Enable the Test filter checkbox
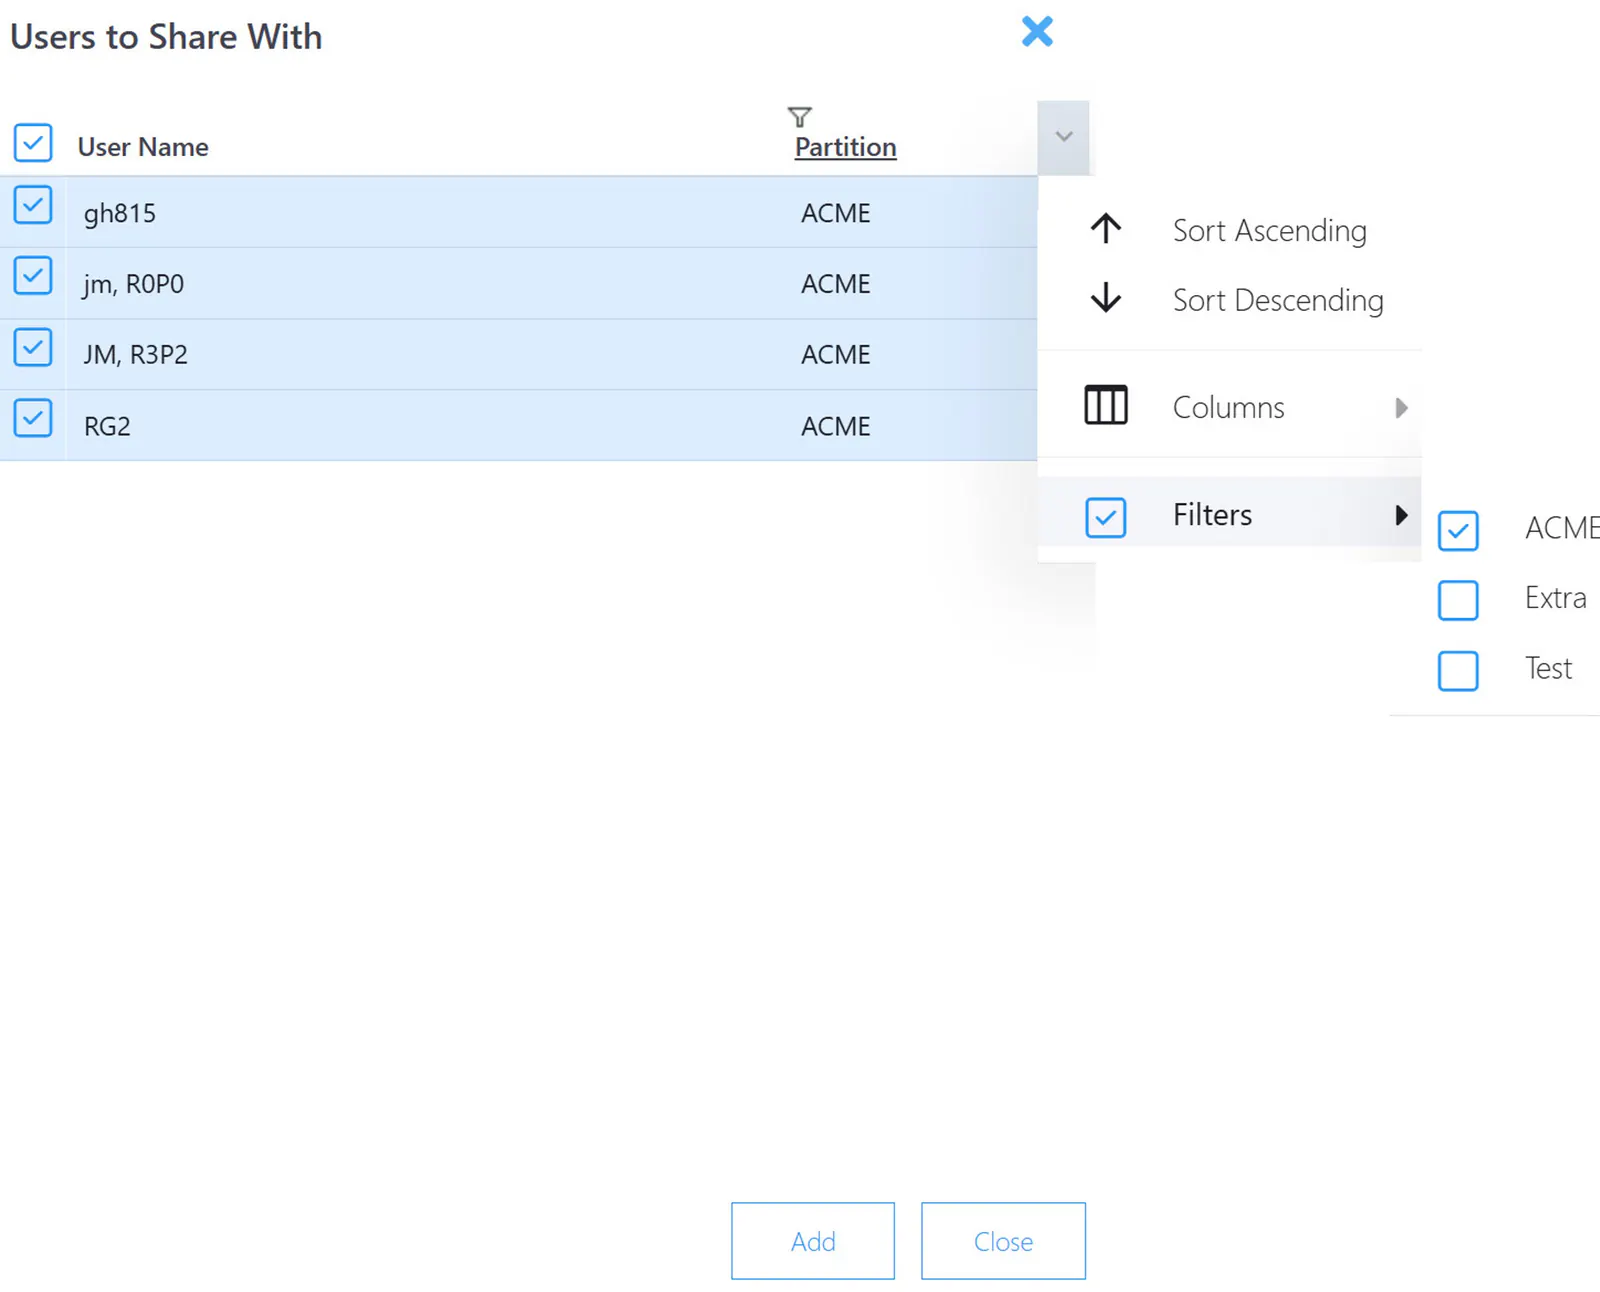 point(1458,671)
